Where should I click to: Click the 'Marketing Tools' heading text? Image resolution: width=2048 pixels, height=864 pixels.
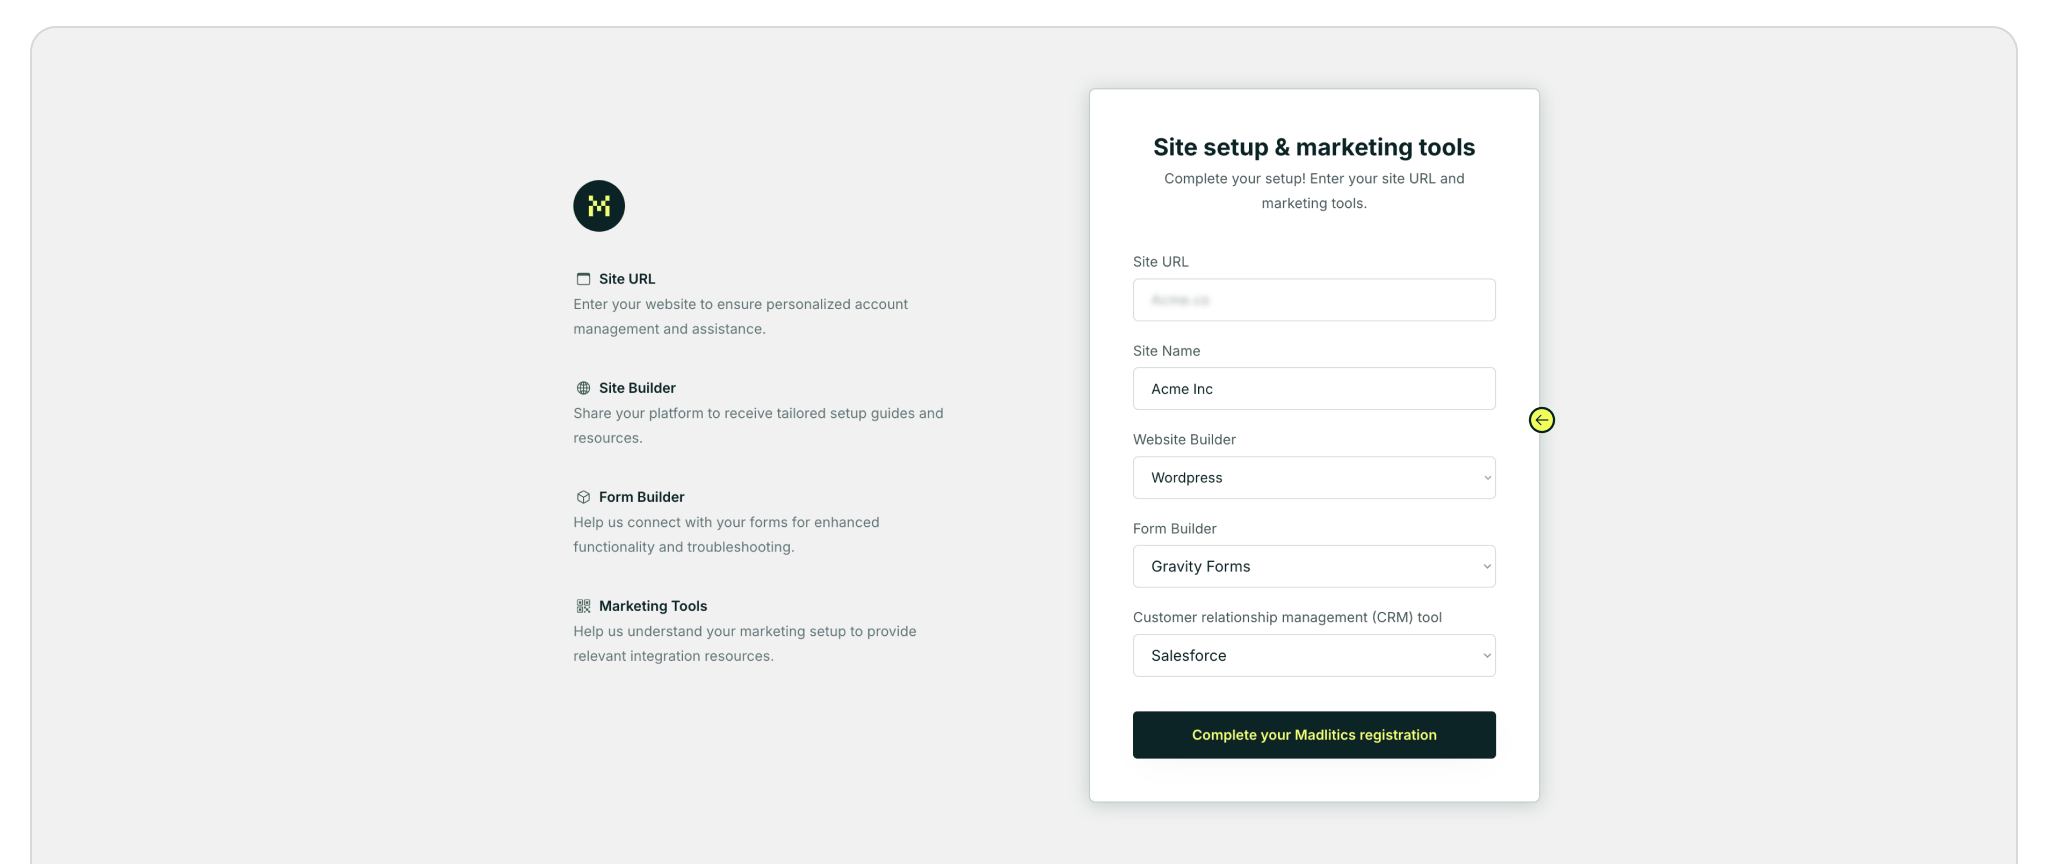coord(653,606)
